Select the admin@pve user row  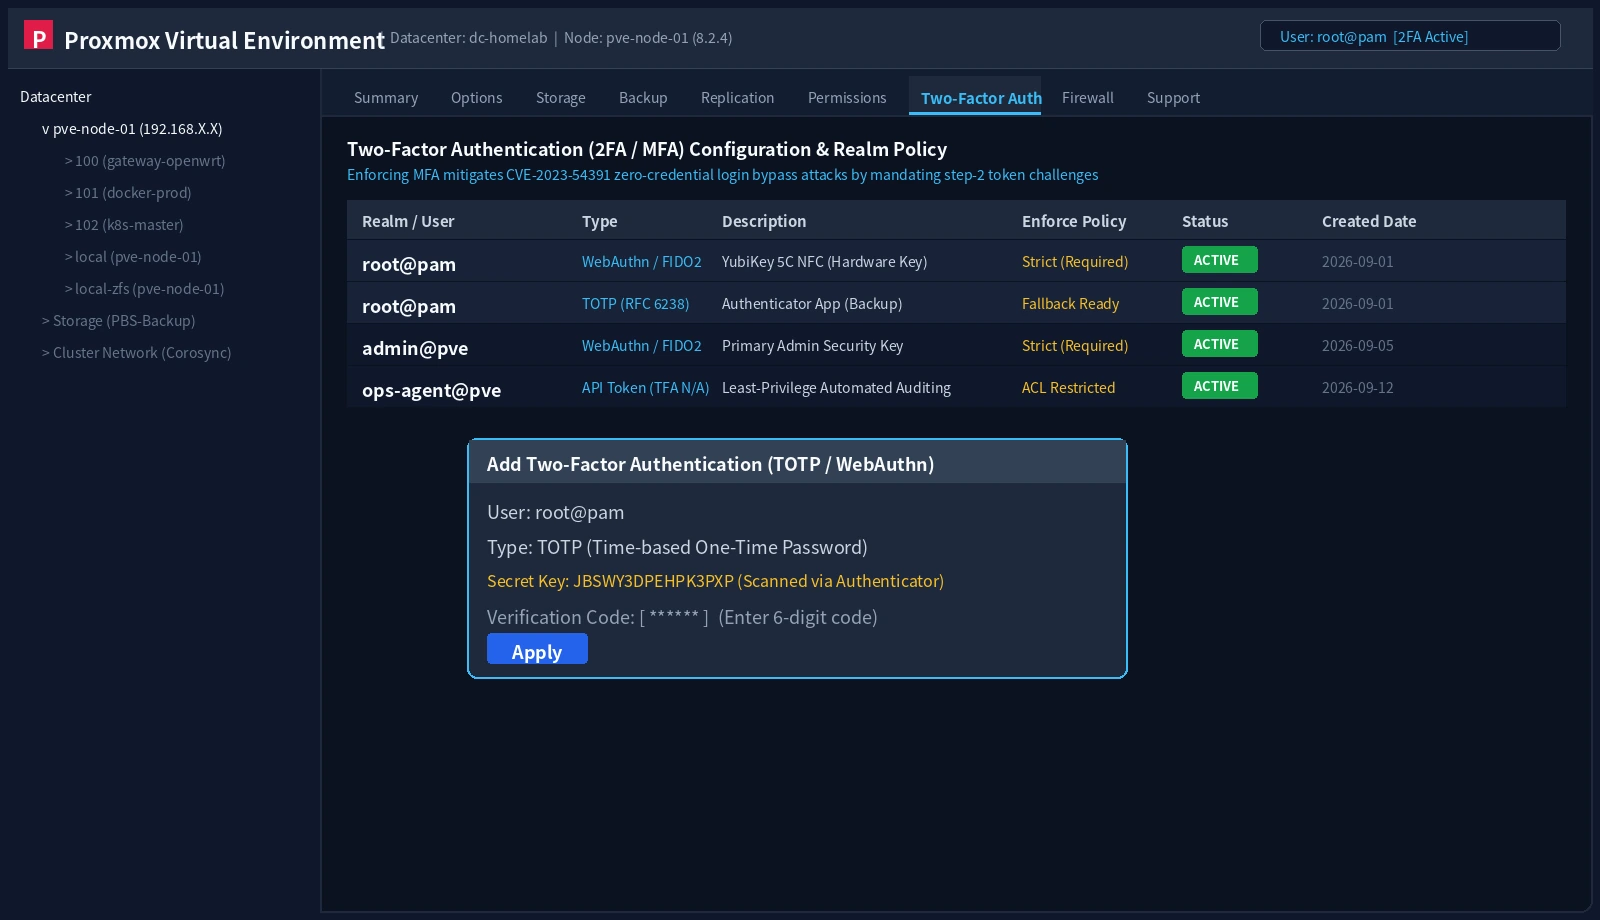point(956,345)
